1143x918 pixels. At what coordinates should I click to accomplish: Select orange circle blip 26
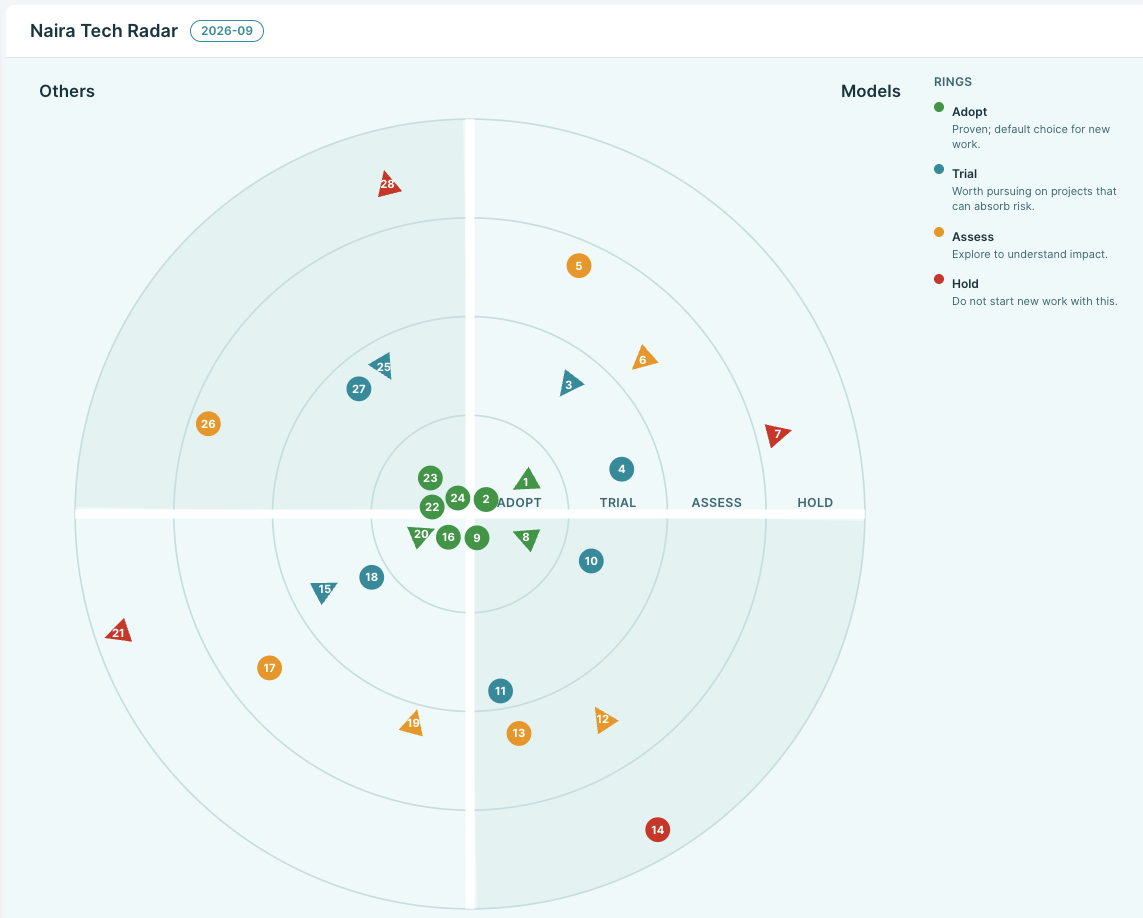[208, 424]
